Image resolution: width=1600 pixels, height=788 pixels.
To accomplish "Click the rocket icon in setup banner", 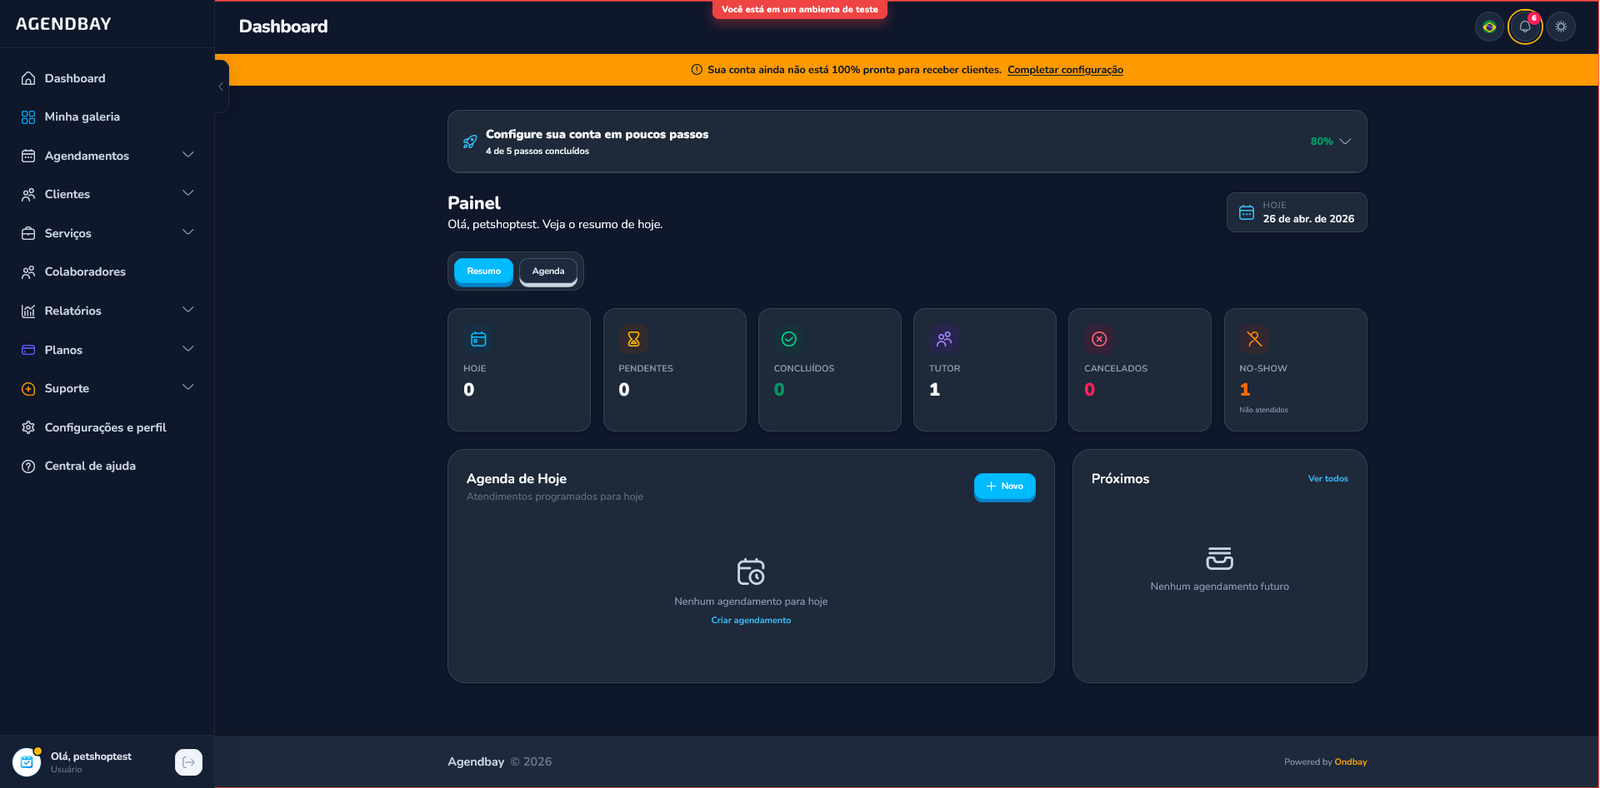I will tap(470, 142).
